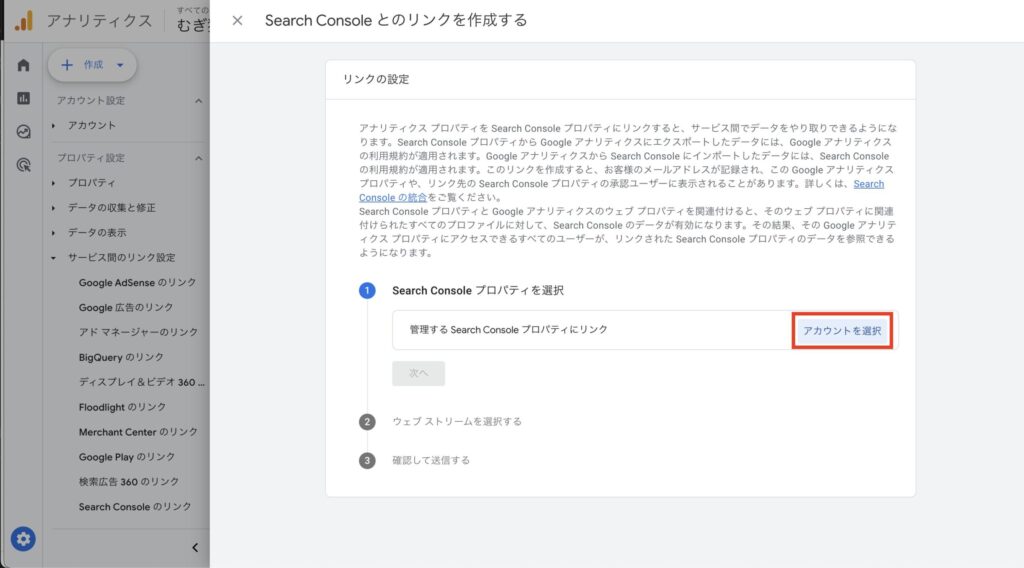Click the disabled 次へ button

[419, 373]
